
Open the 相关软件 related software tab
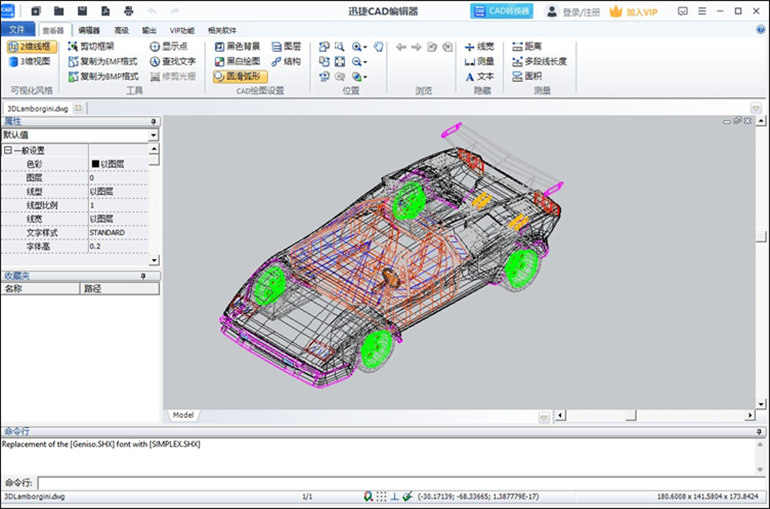coord(222,30)
